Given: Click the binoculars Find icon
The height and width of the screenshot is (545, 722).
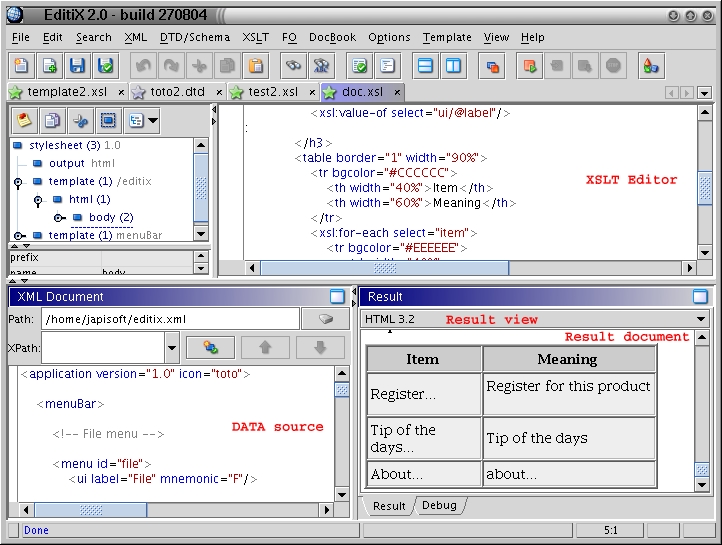Looking at the screenshot, I should pyautogui.click(x=292, y=66).
